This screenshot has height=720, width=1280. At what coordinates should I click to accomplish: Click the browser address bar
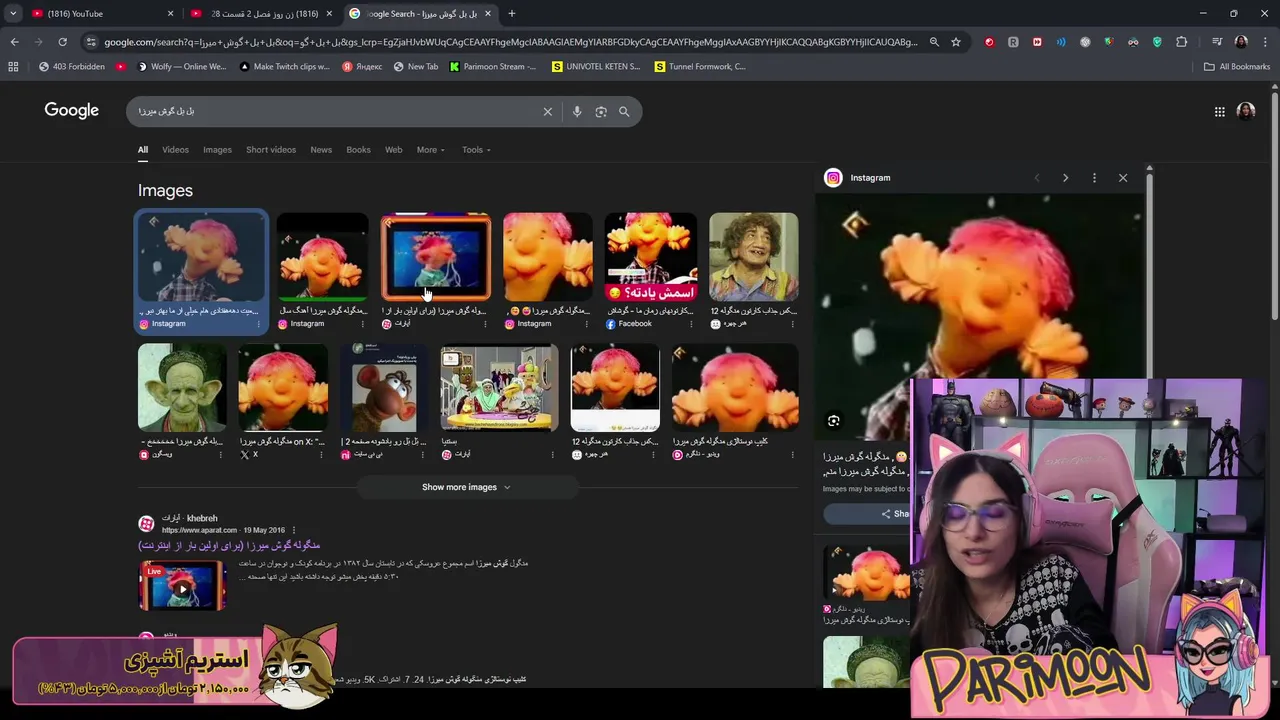[x=510, y=42]
